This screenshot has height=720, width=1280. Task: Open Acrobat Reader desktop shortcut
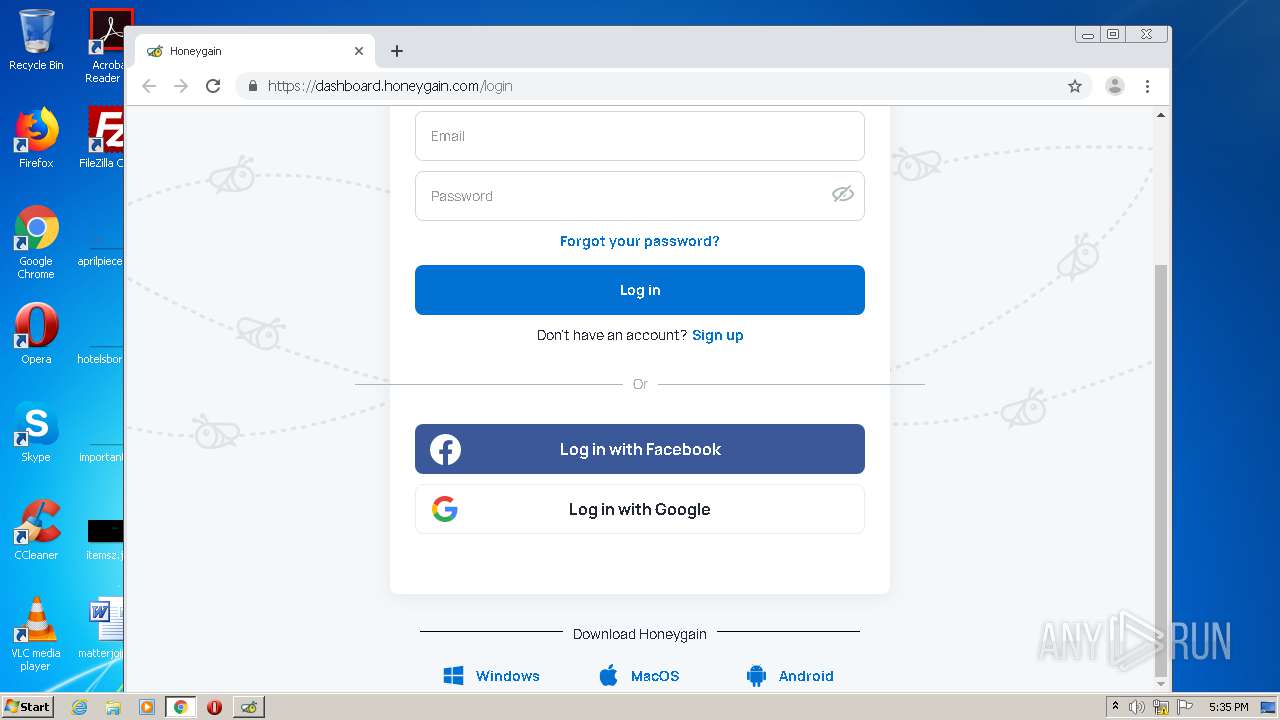[106, 46]
